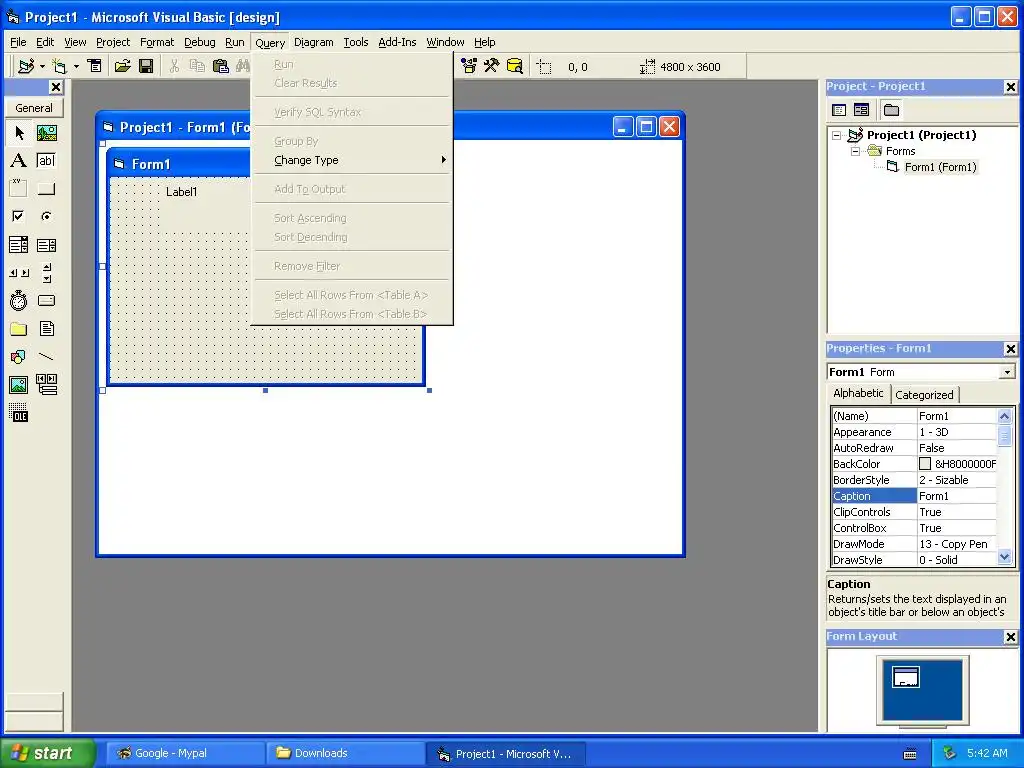Open the Debug menu
This screenshot has width=1024, height=768.
[x=200, y=42]
